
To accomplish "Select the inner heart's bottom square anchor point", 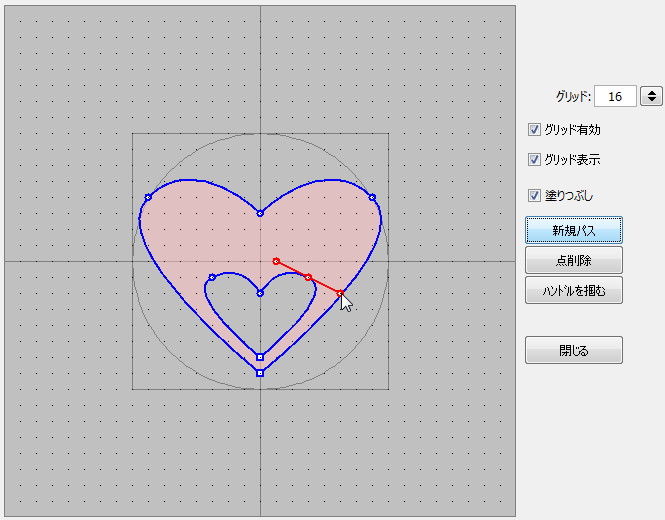I will coord(260,357).
